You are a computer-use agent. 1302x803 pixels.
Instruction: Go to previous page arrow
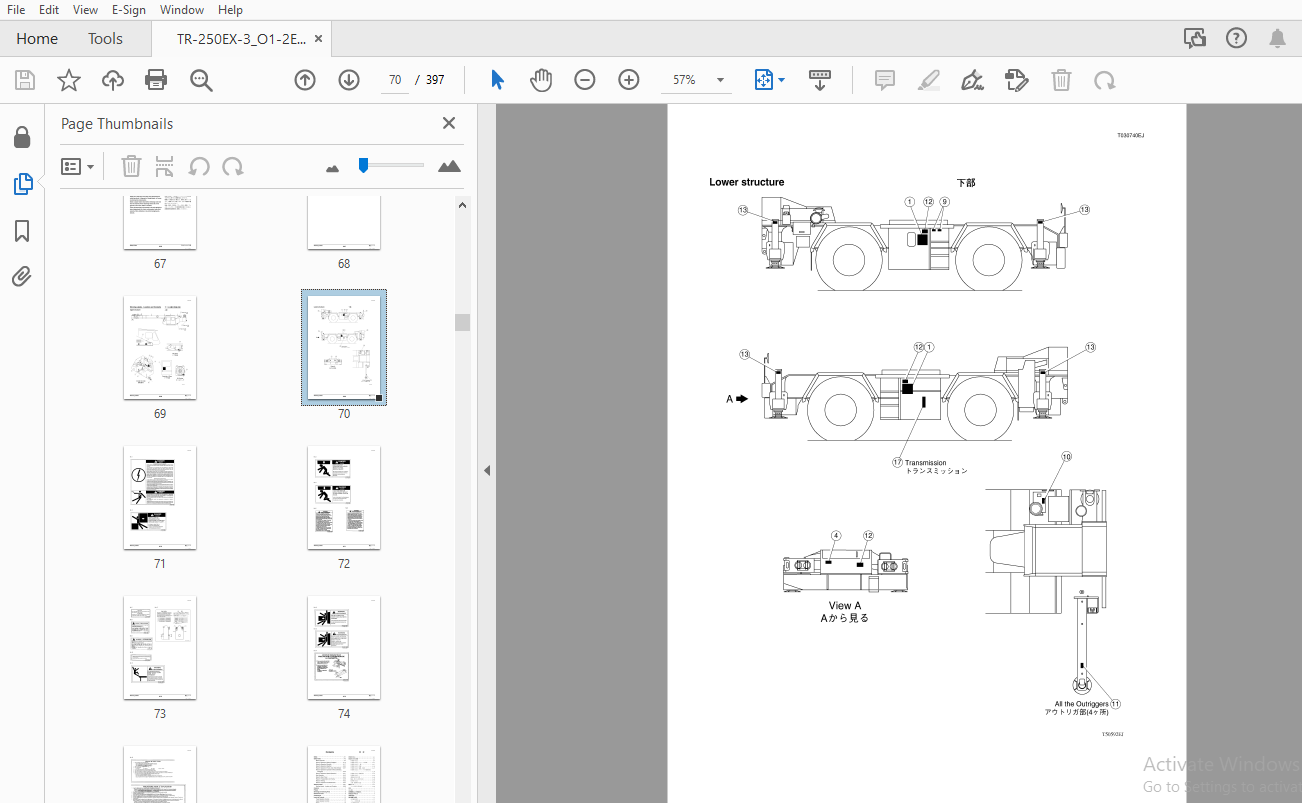pyautogui.click(x=305, y=80)
